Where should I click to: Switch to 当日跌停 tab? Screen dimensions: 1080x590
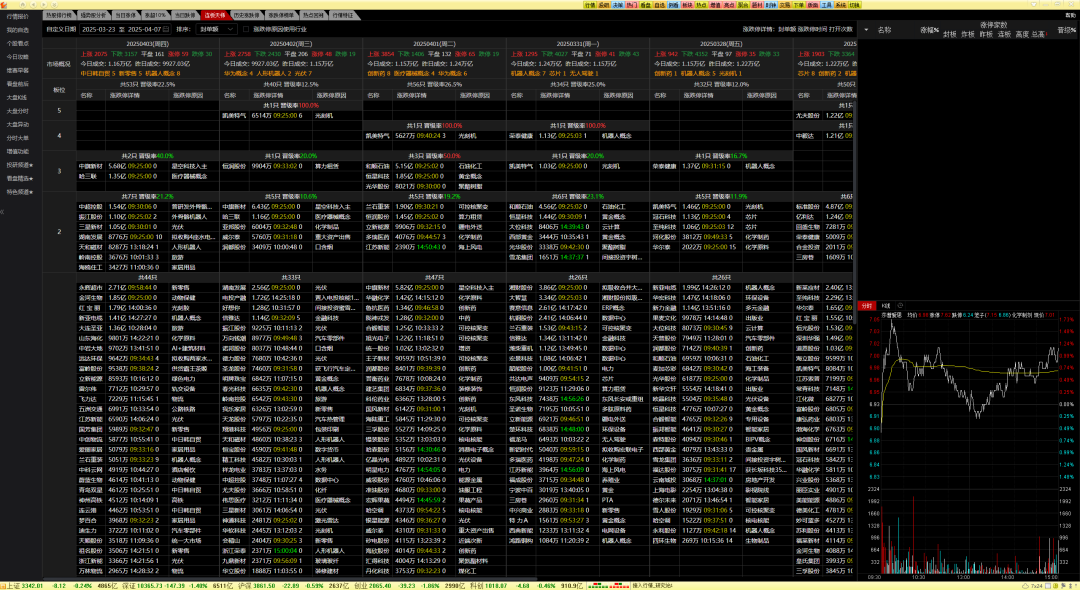(185, 15)
